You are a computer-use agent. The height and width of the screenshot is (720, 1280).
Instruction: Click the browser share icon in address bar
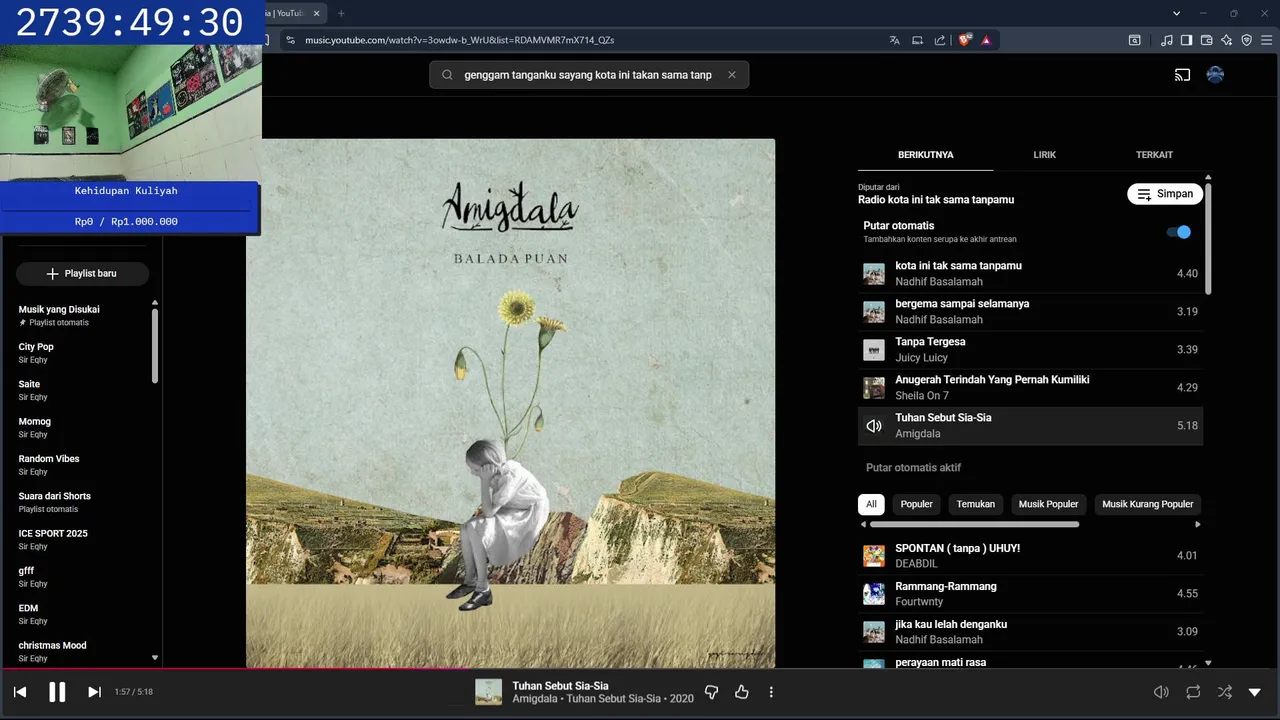pos(940,40)
